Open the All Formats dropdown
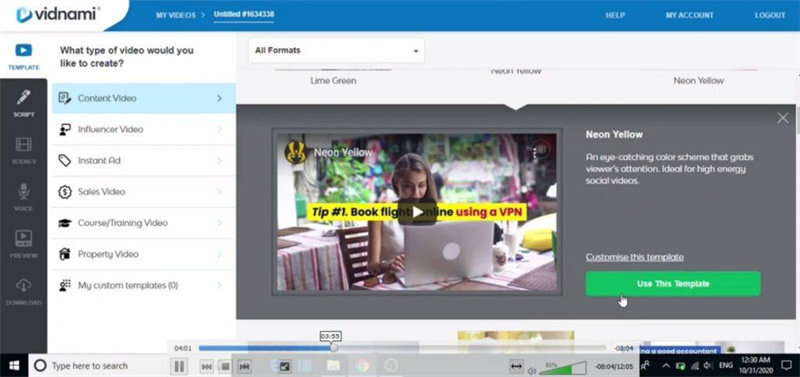The height and width of the screenshot is (377, 800). pos(336,51)
